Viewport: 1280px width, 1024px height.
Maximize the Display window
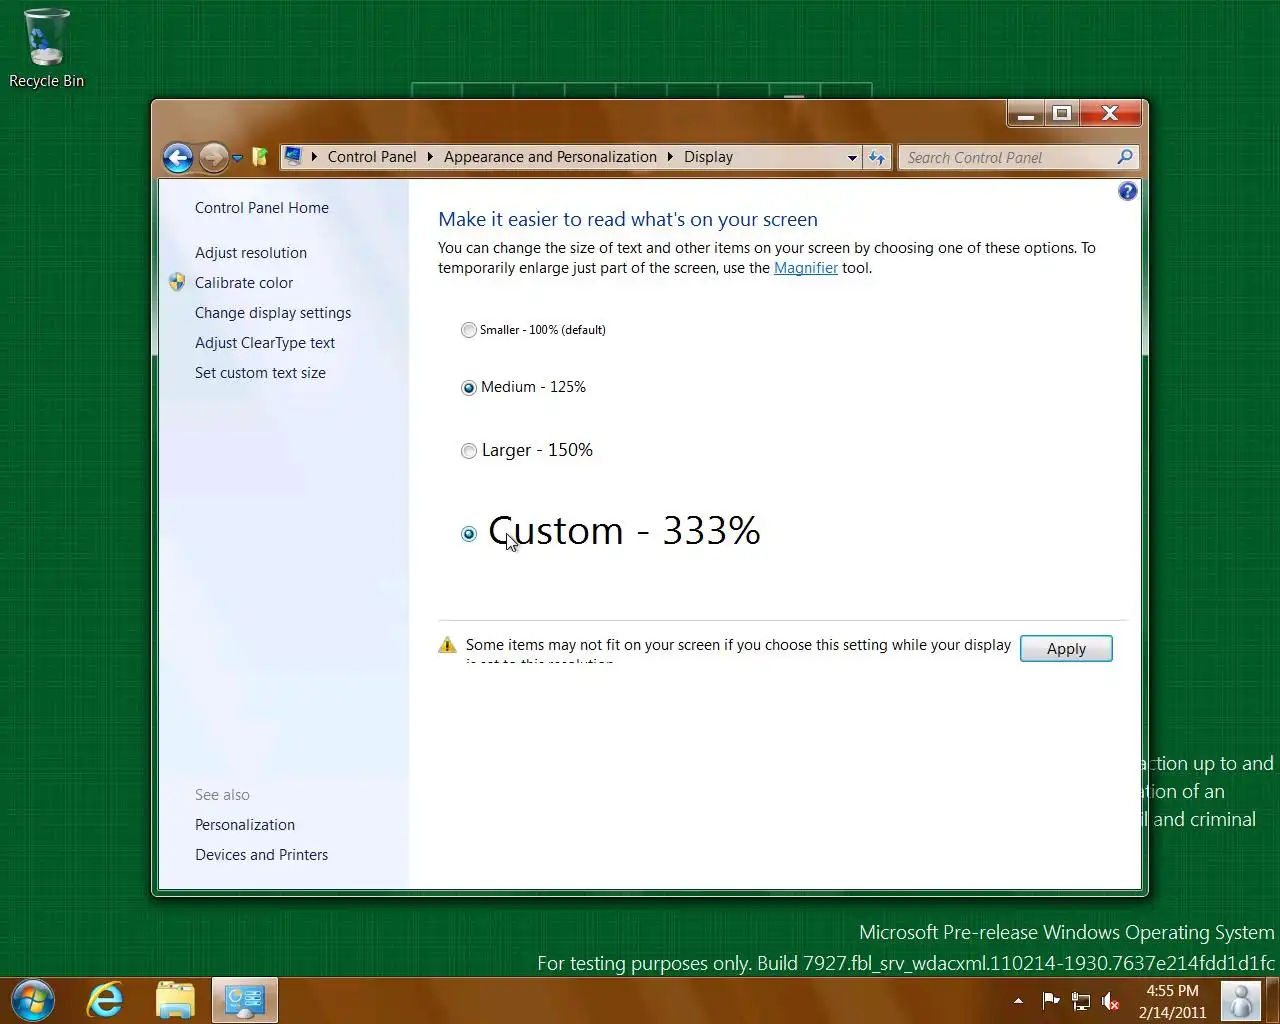[1062, 114]
